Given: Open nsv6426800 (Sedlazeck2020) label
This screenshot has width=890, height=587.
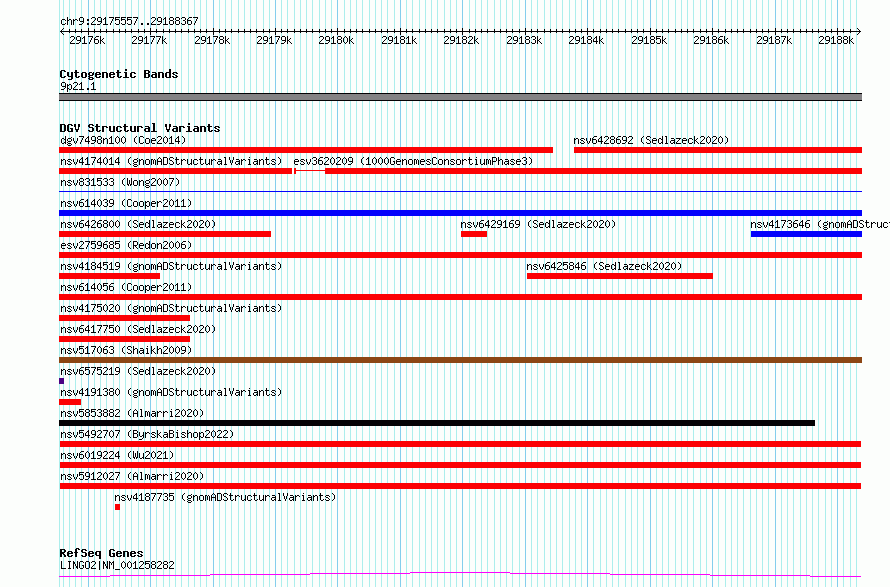Looking at the screenshot, I should (138, 224).
